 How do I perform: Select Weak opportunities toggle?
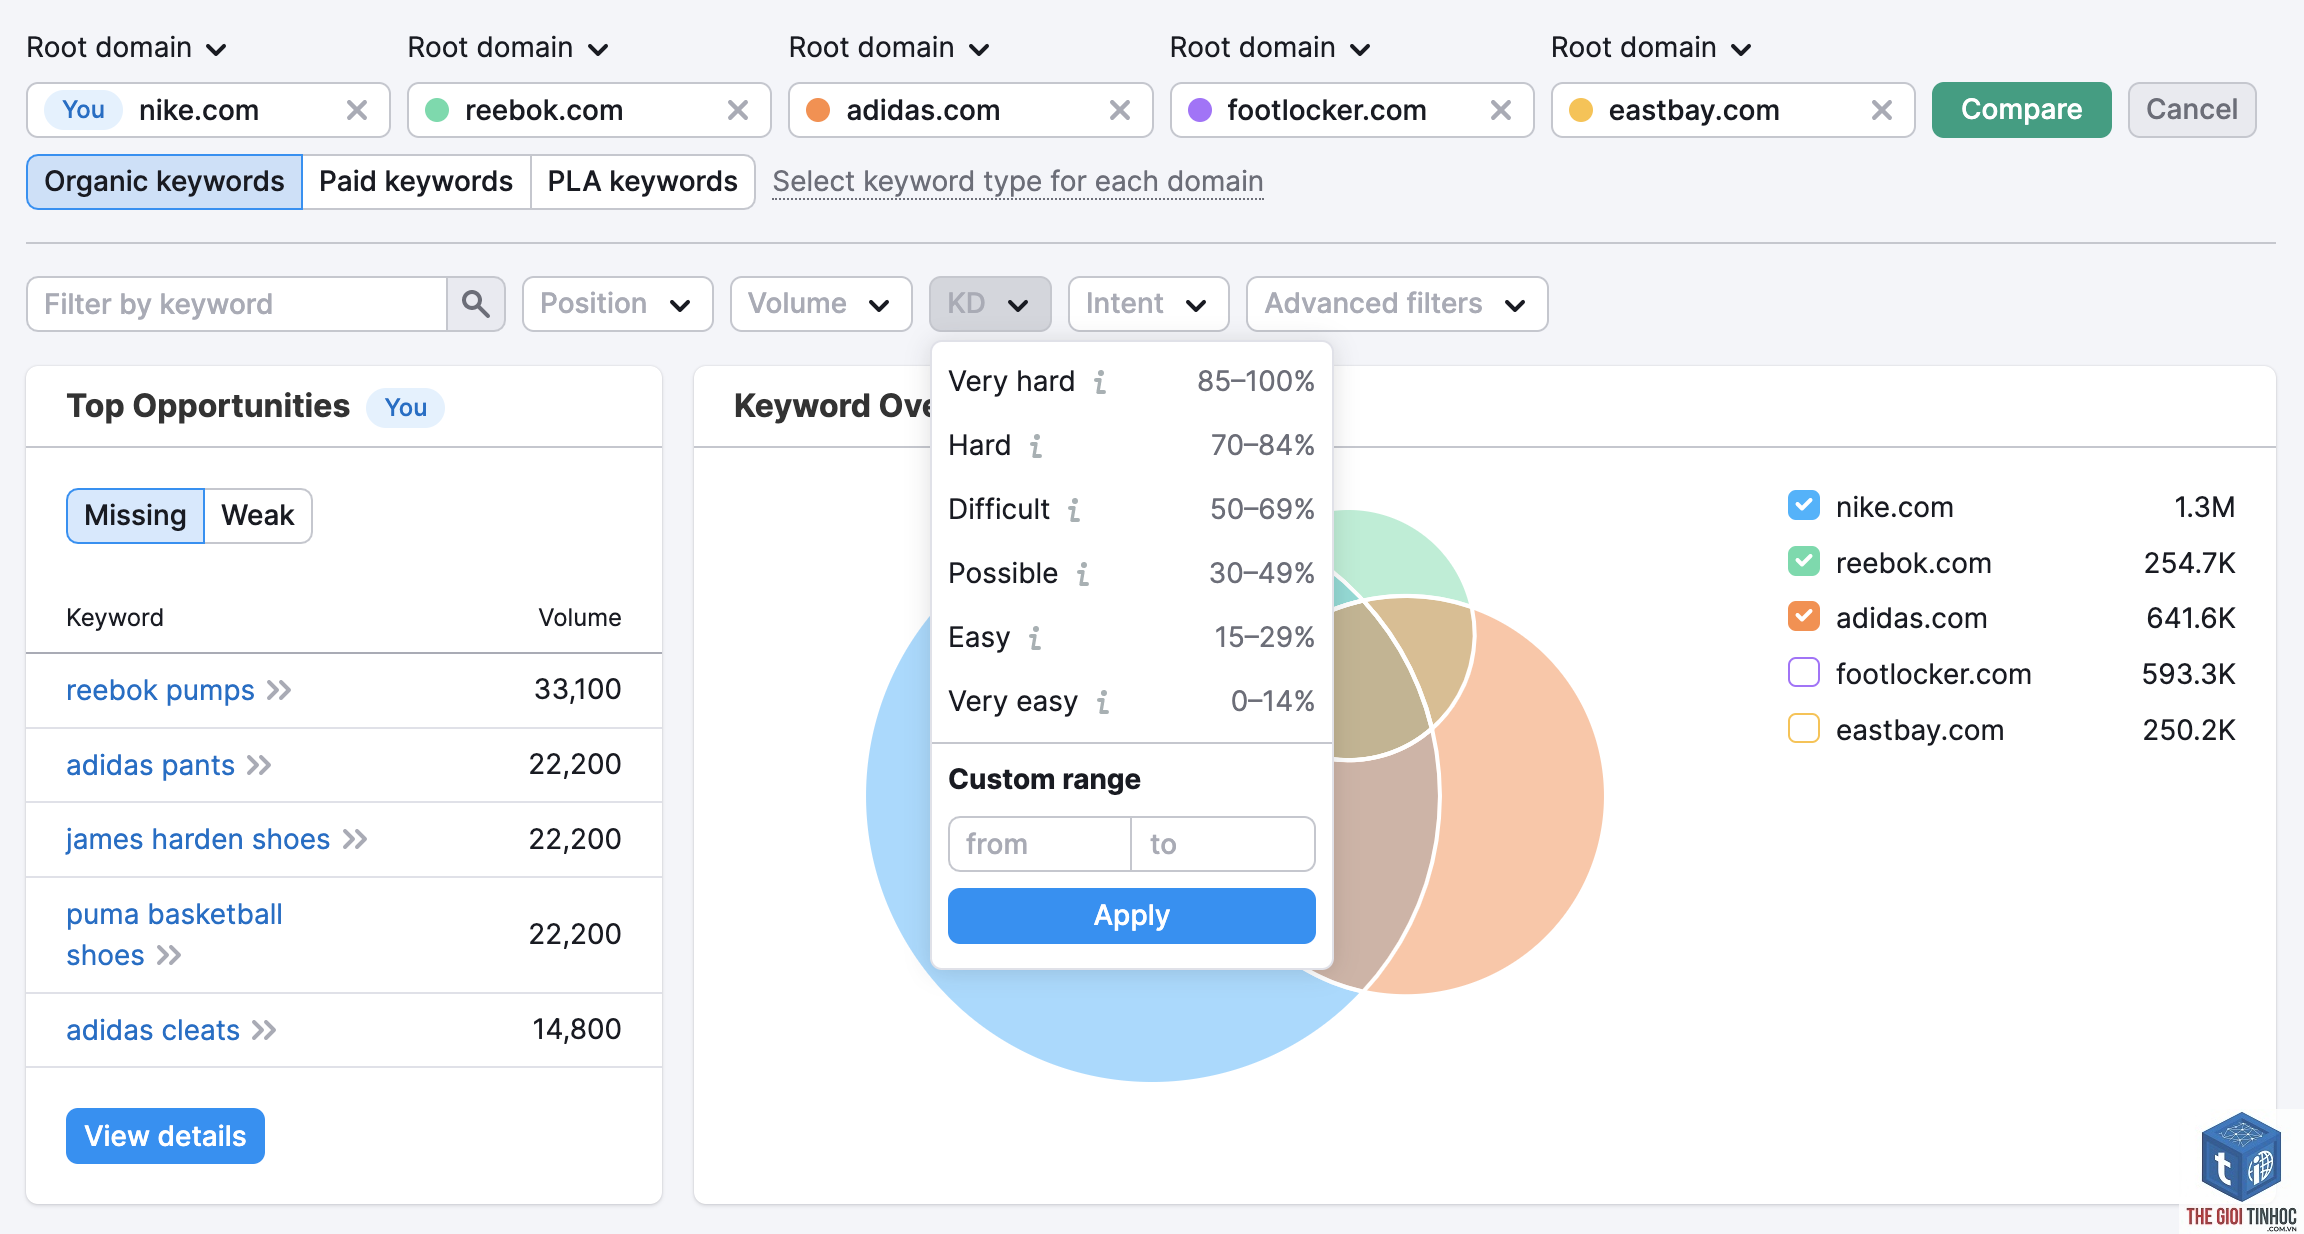click(x=258, y=516)
